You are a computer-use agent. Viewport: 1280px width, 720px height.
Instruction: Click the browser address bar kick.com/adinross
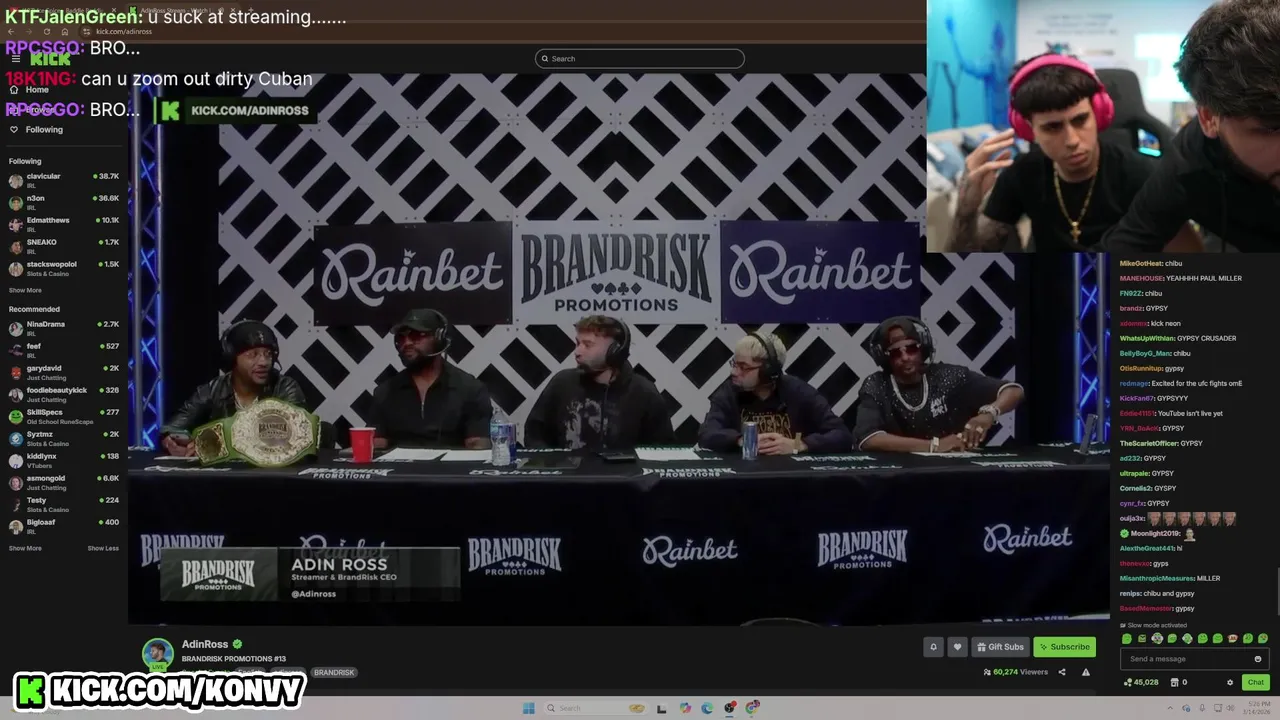pos(124,31)
